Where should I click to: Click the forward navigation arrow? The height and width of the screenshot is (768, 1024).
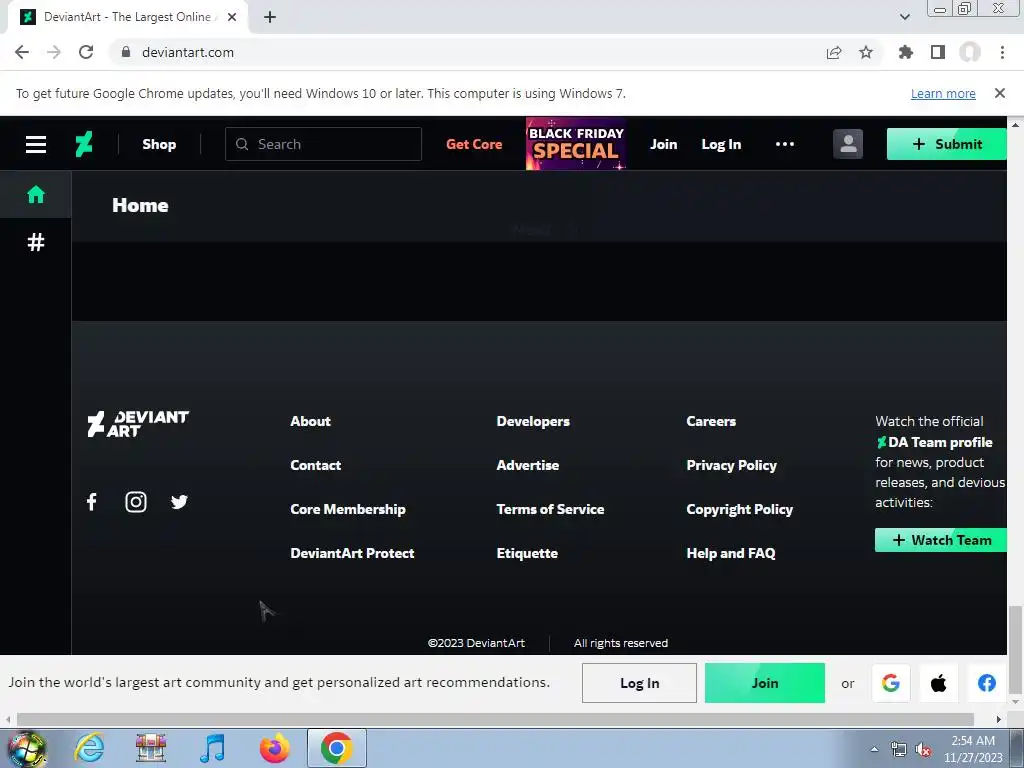click(54, 52)
